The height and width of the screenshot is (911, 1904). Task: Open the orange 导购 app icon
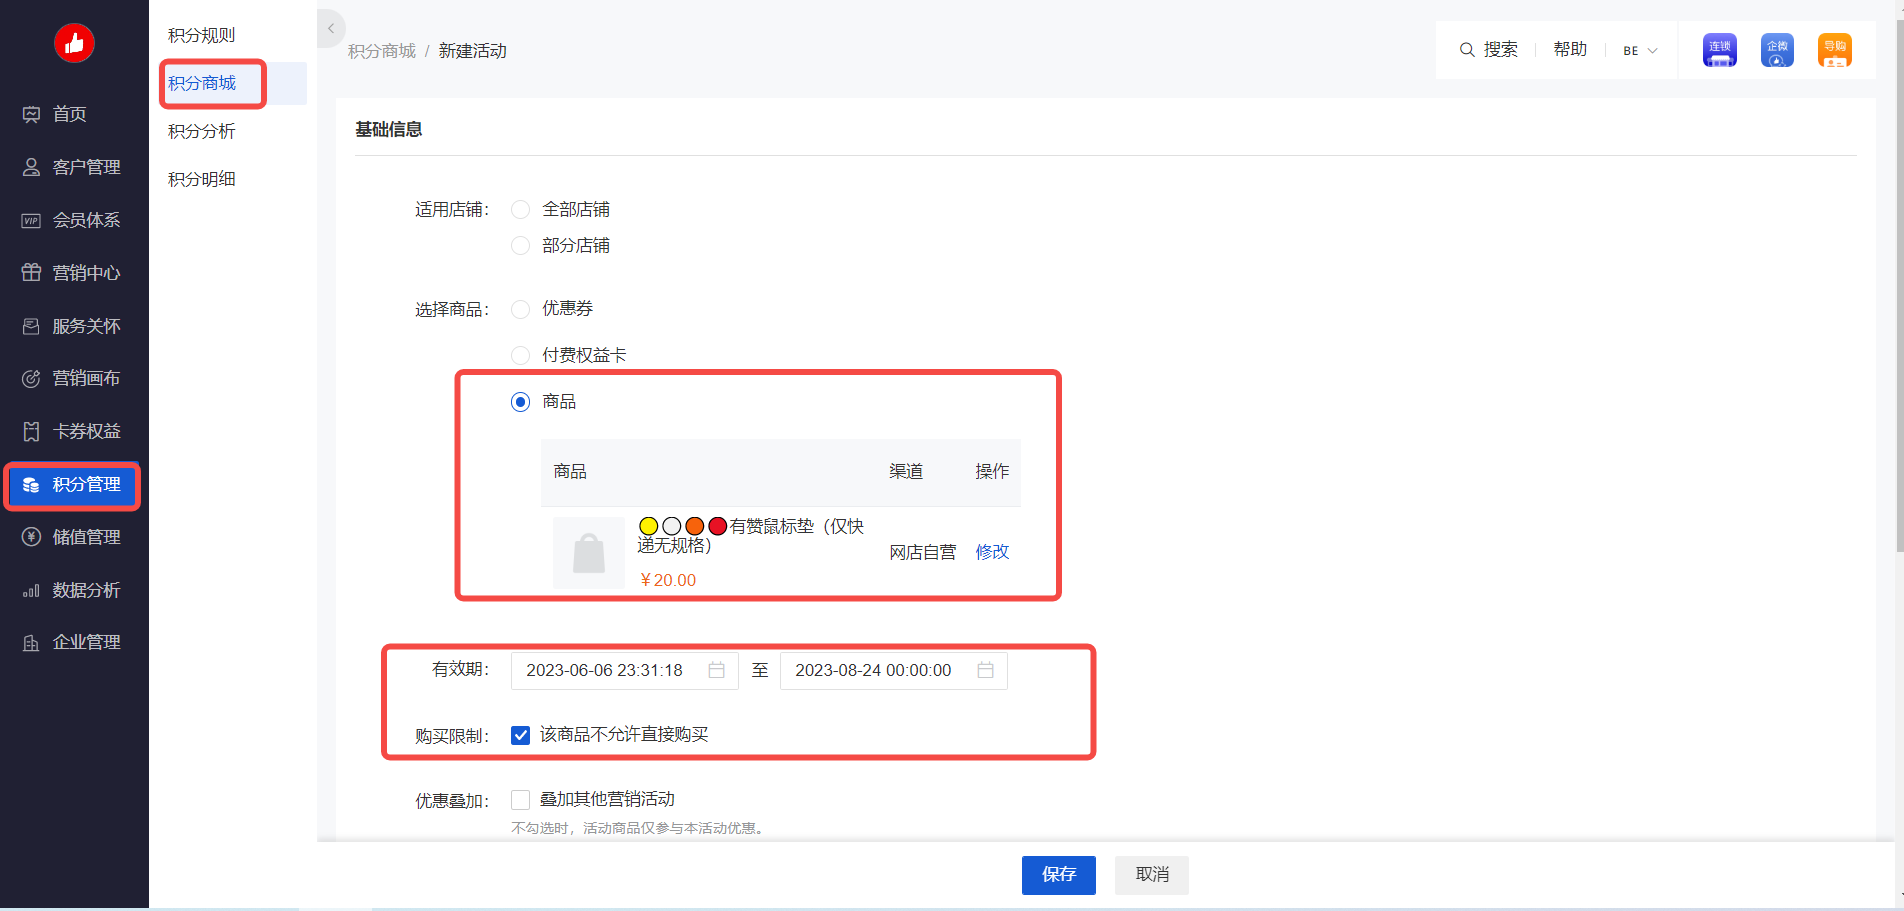coord(1834,50)
